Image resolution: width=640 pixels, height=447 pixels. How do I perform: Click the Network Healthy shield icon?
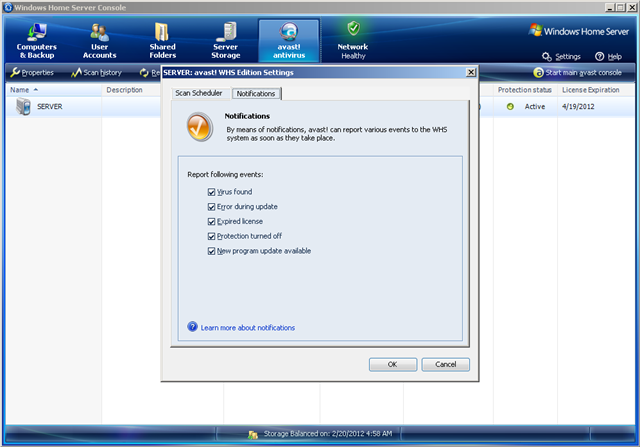point(353,29)
